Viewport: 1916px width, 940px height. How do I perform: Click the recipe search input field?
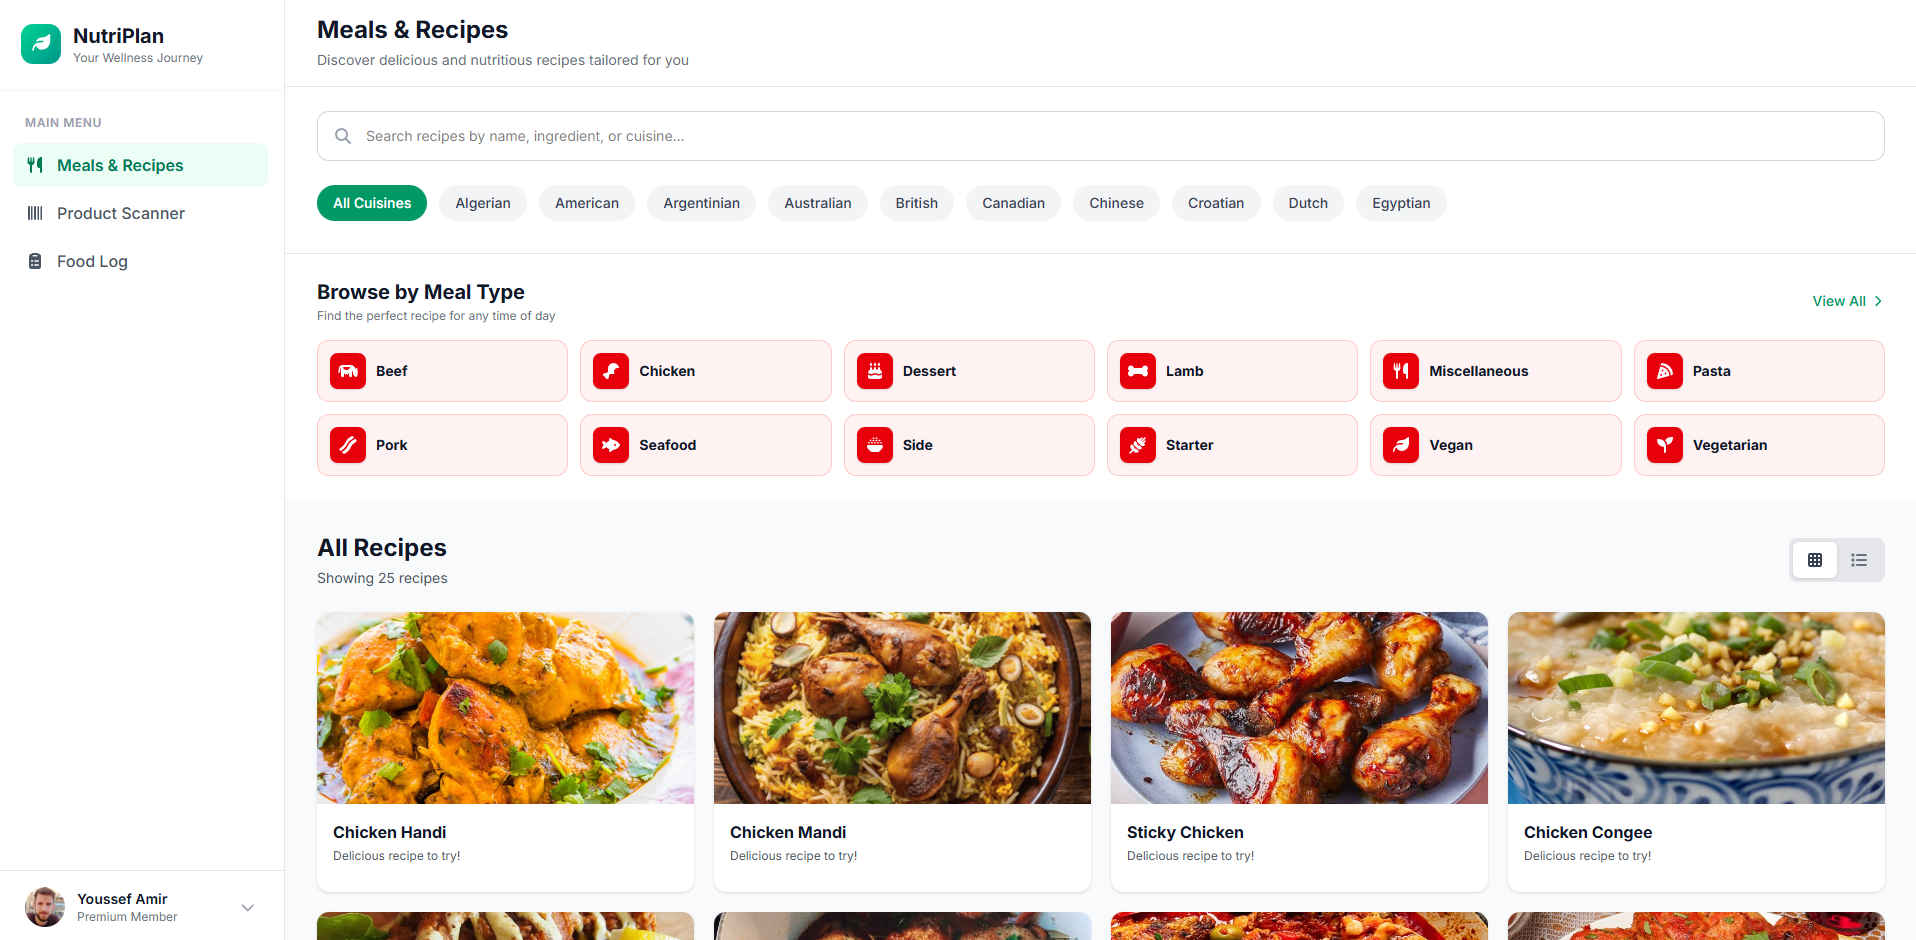pyautogui.click(x=1100, y=136)
